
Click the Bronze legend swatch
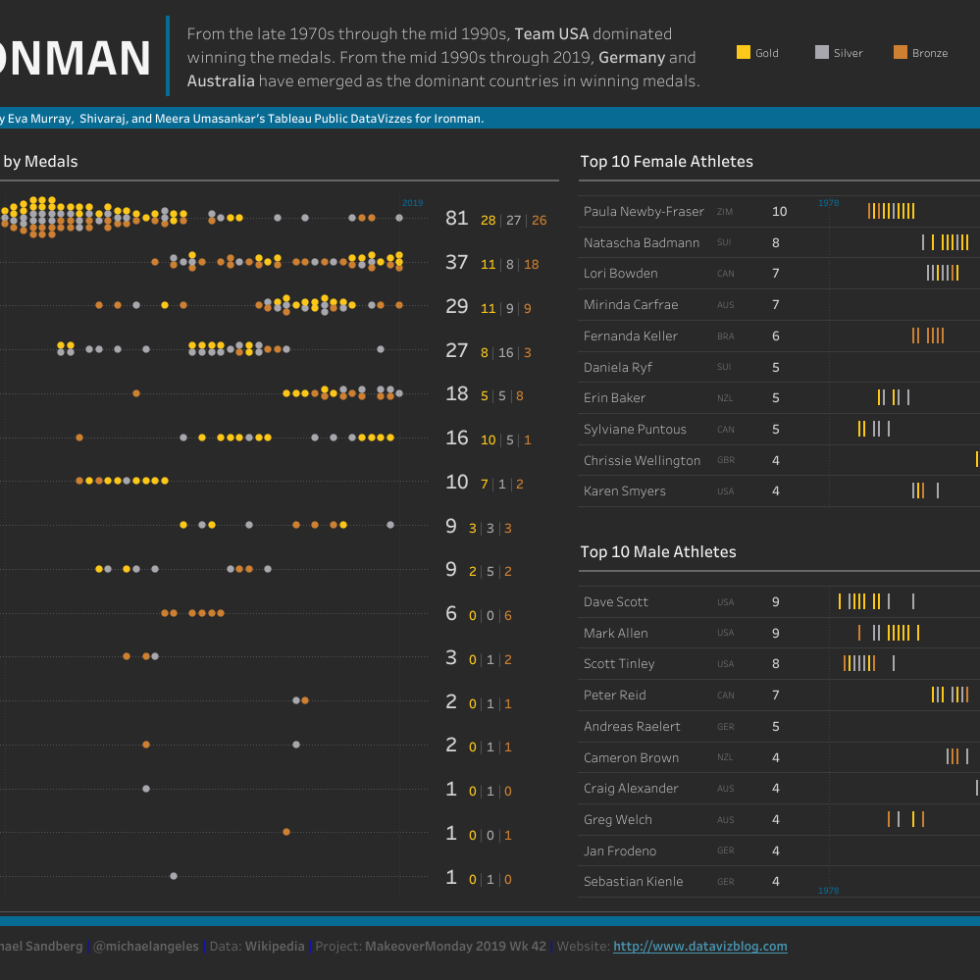tap(900, 52)
